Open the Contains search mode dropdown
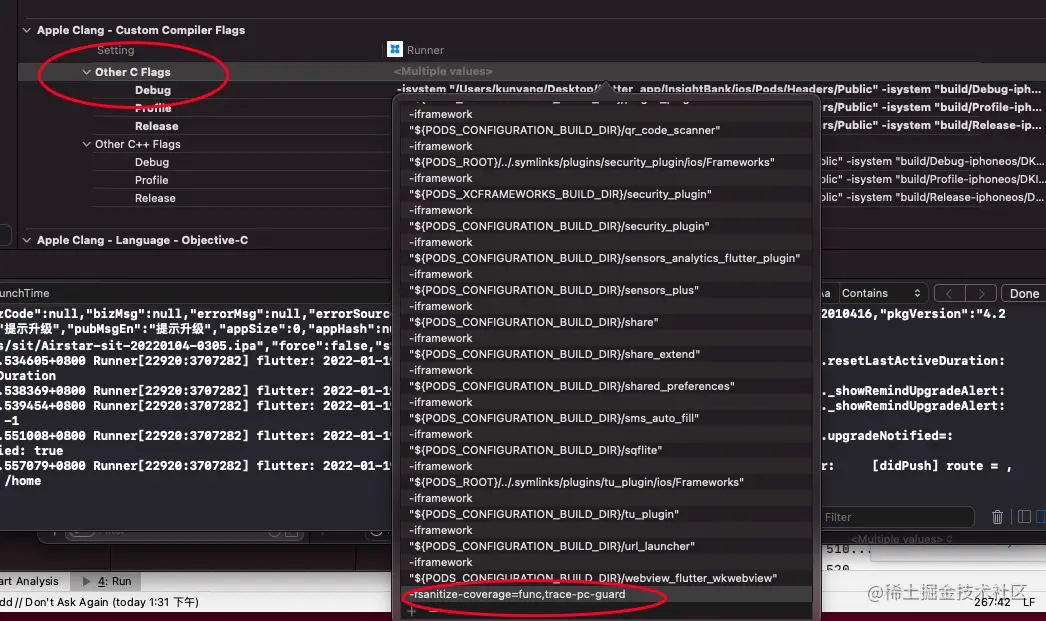Screen dimensions: 1046x621 881,293
